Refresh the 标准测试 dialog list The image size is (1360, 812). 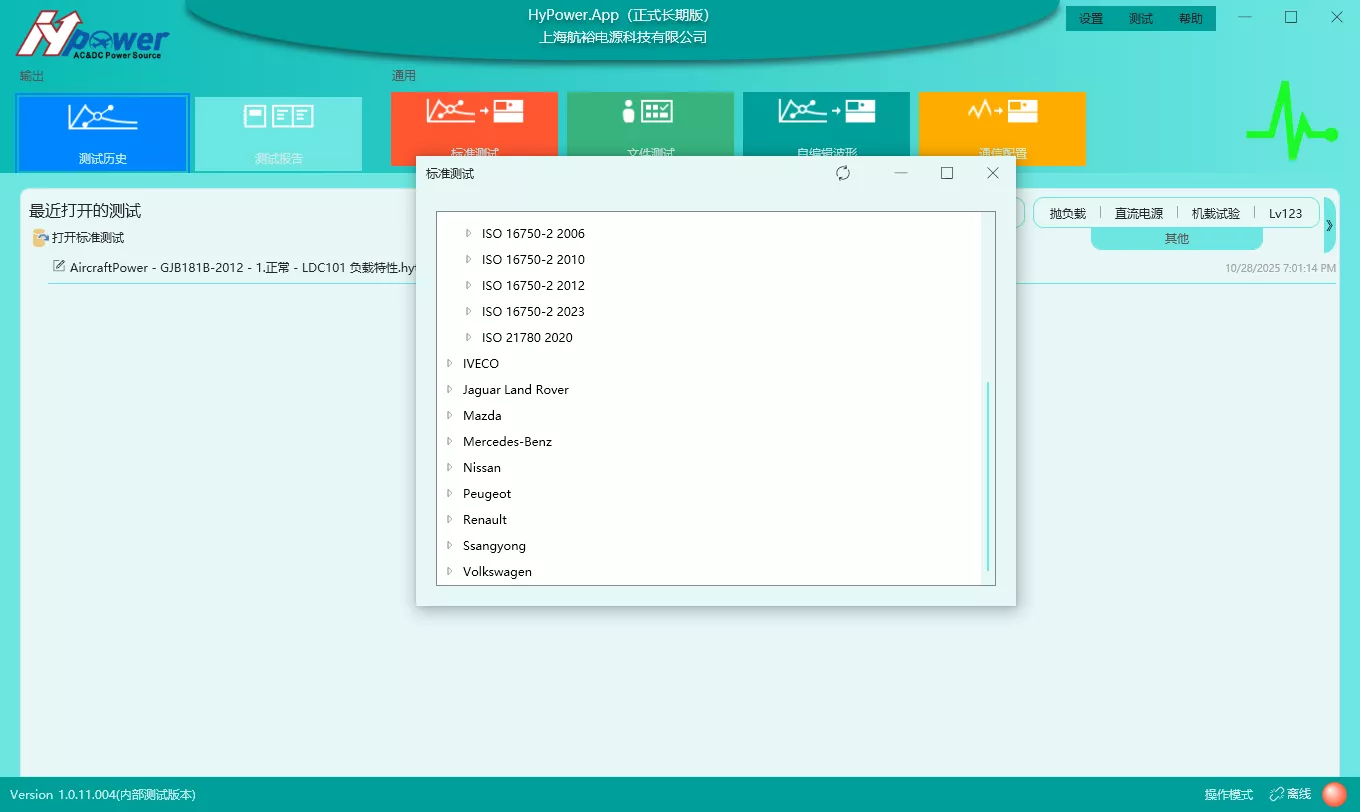[843, 173]
